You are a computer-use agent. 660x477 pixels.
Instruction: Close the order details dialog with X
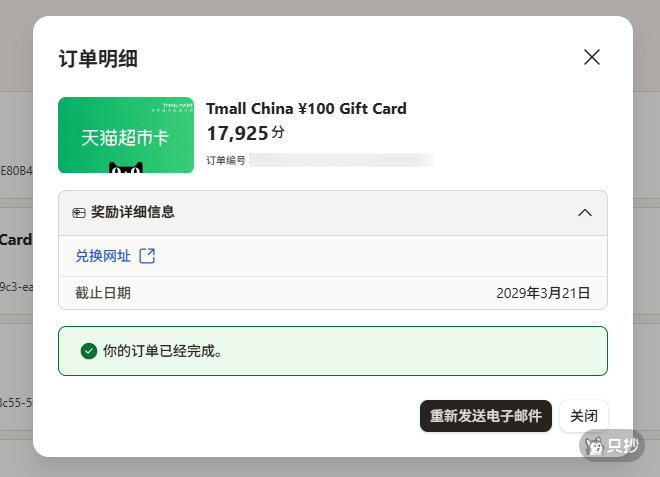point(592,57)
